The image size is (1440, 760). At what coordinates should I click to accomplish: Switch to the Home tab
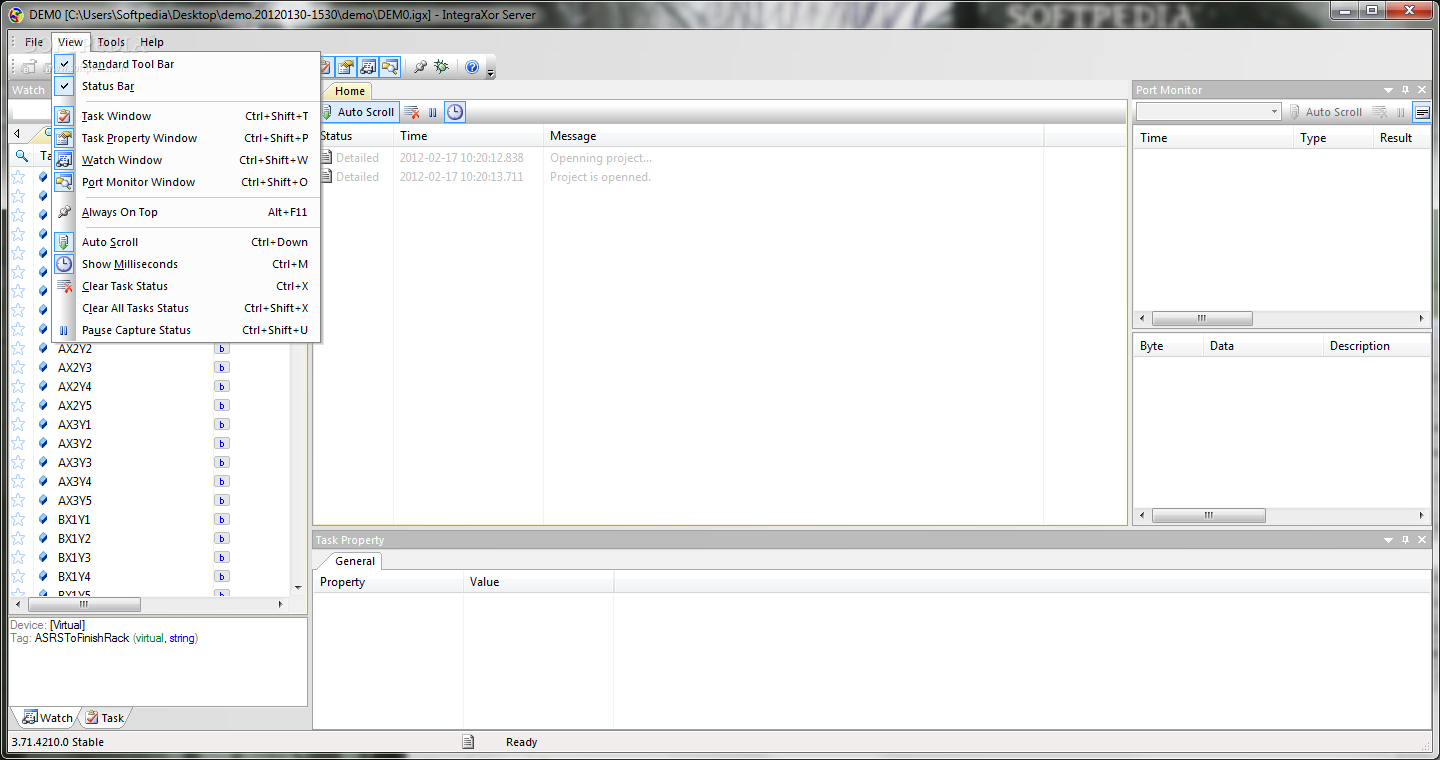(349, 91)
